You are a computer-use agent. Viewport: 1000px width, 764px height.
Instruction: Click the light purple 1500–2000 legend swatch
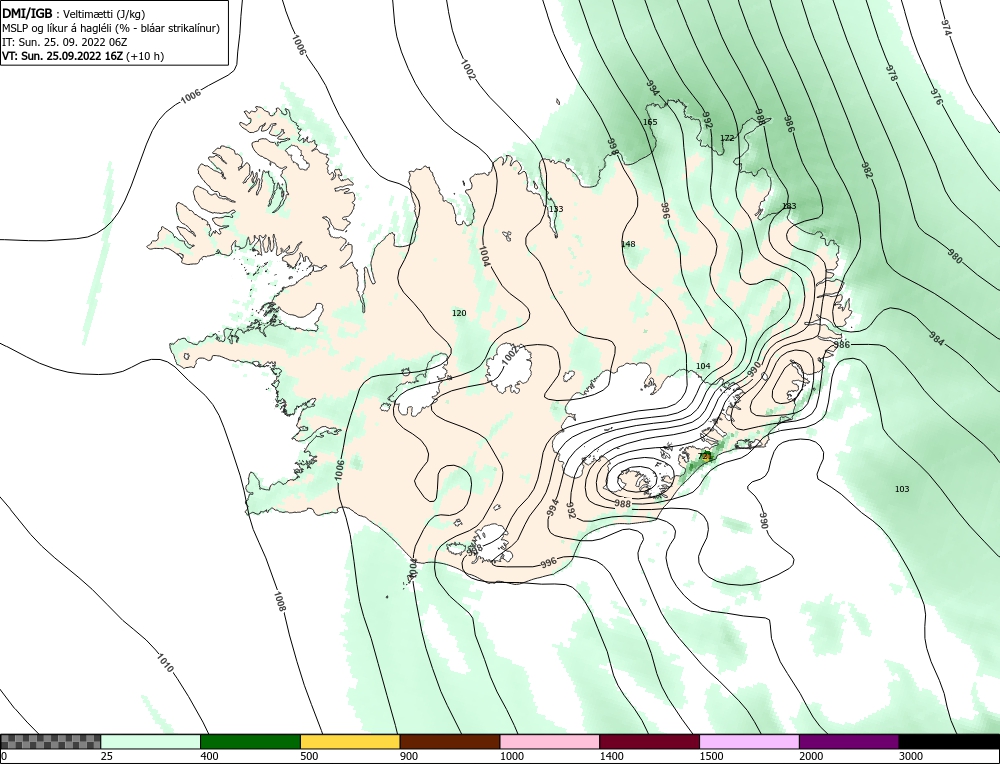click(x=749, y=742)
